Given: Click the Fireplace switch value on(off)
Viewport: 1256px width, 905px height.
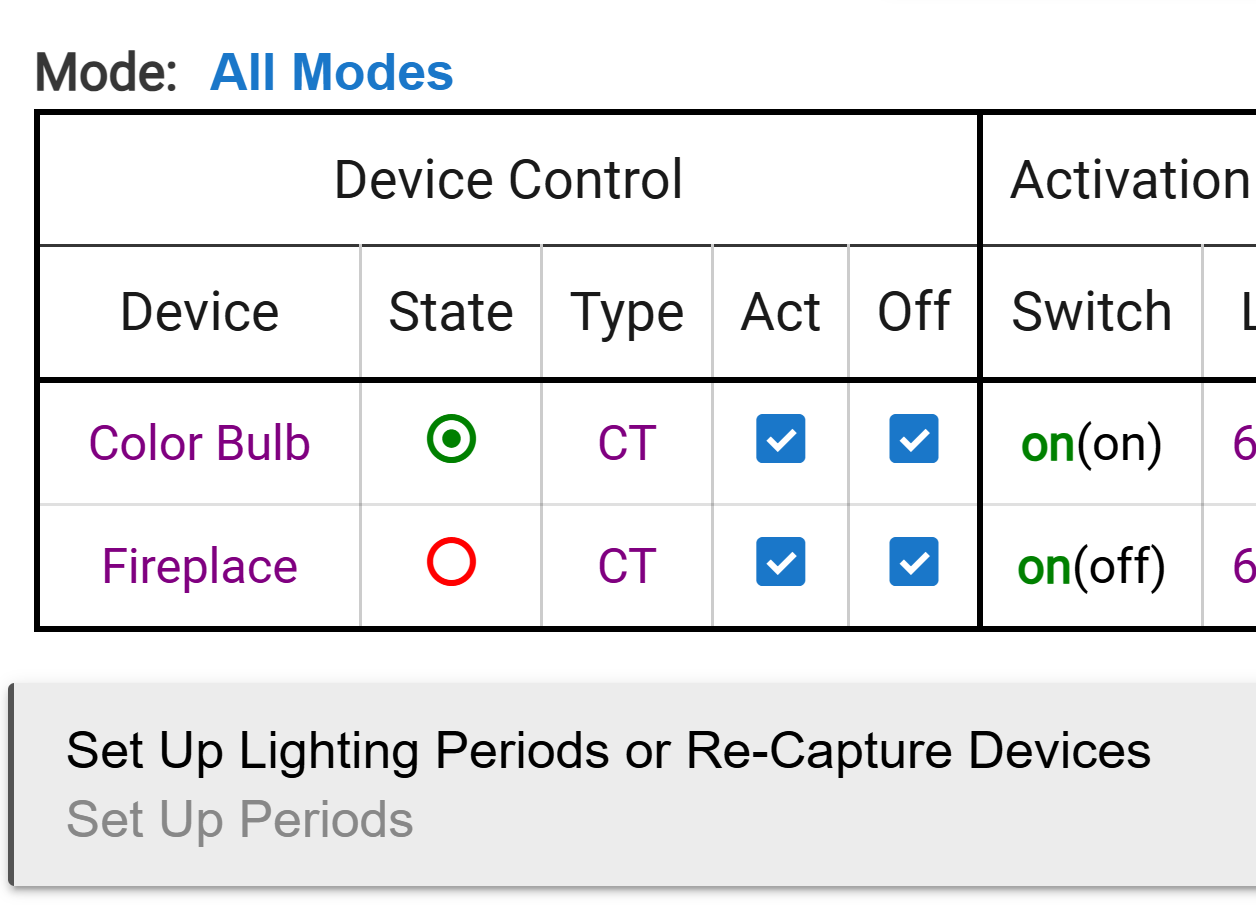Looking at the screenshot, I should click(1091, 566).
